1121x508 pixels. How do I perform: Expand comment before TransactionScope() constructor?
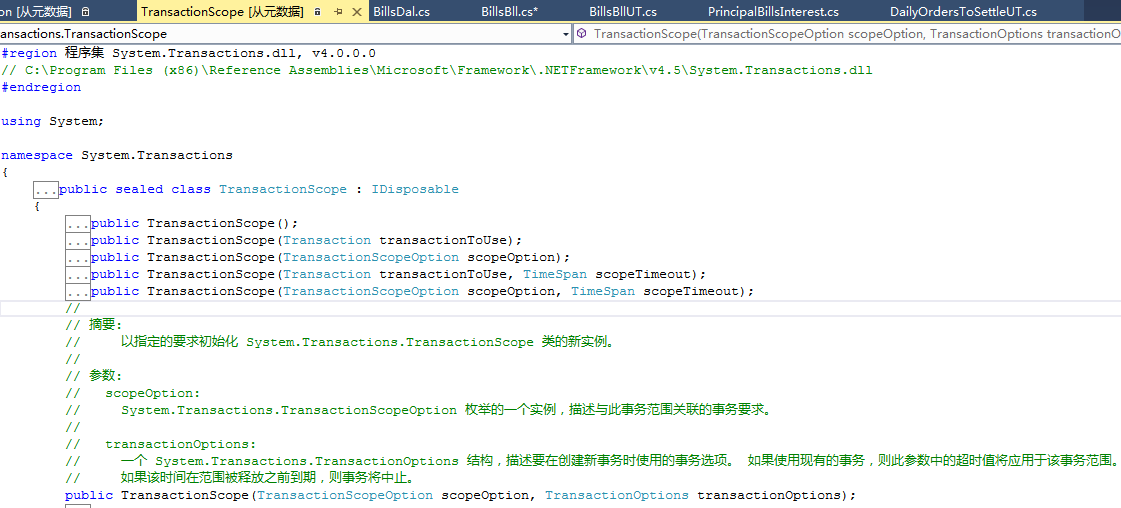[78, 224]
